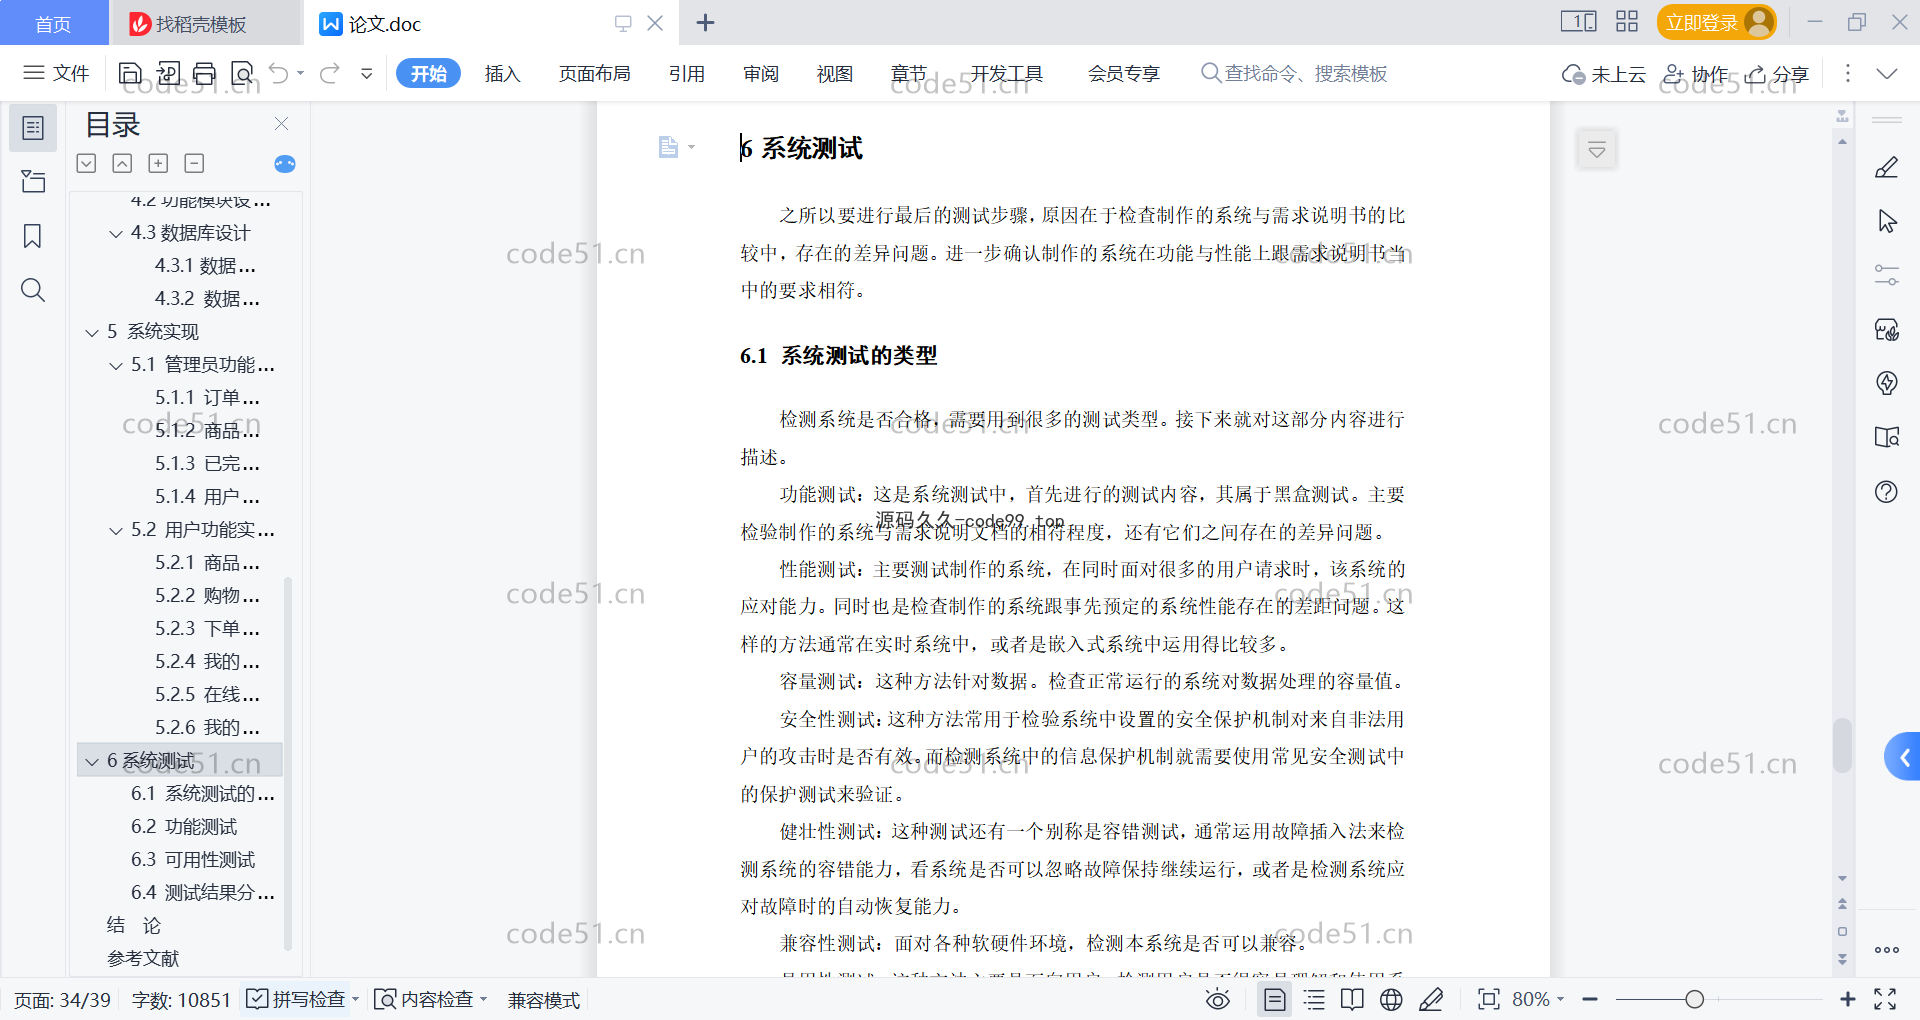Click the 立即登录 login button

point(1716,22)
